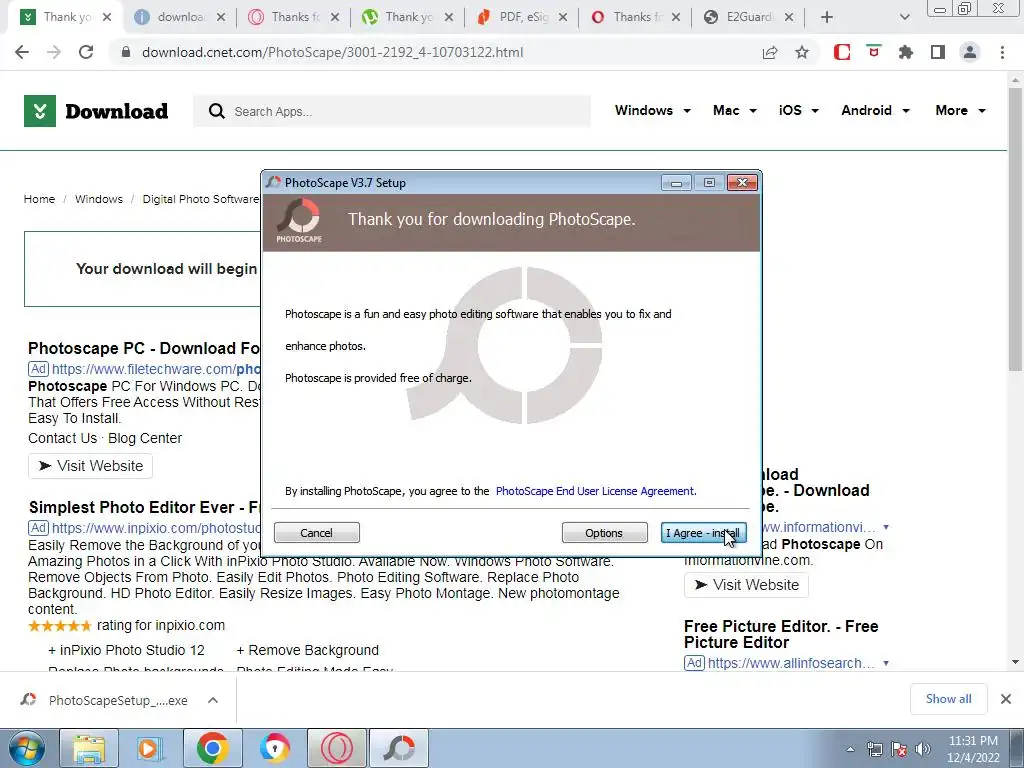
Task: Click the green CNET Download logo icon
Action: 40,111
